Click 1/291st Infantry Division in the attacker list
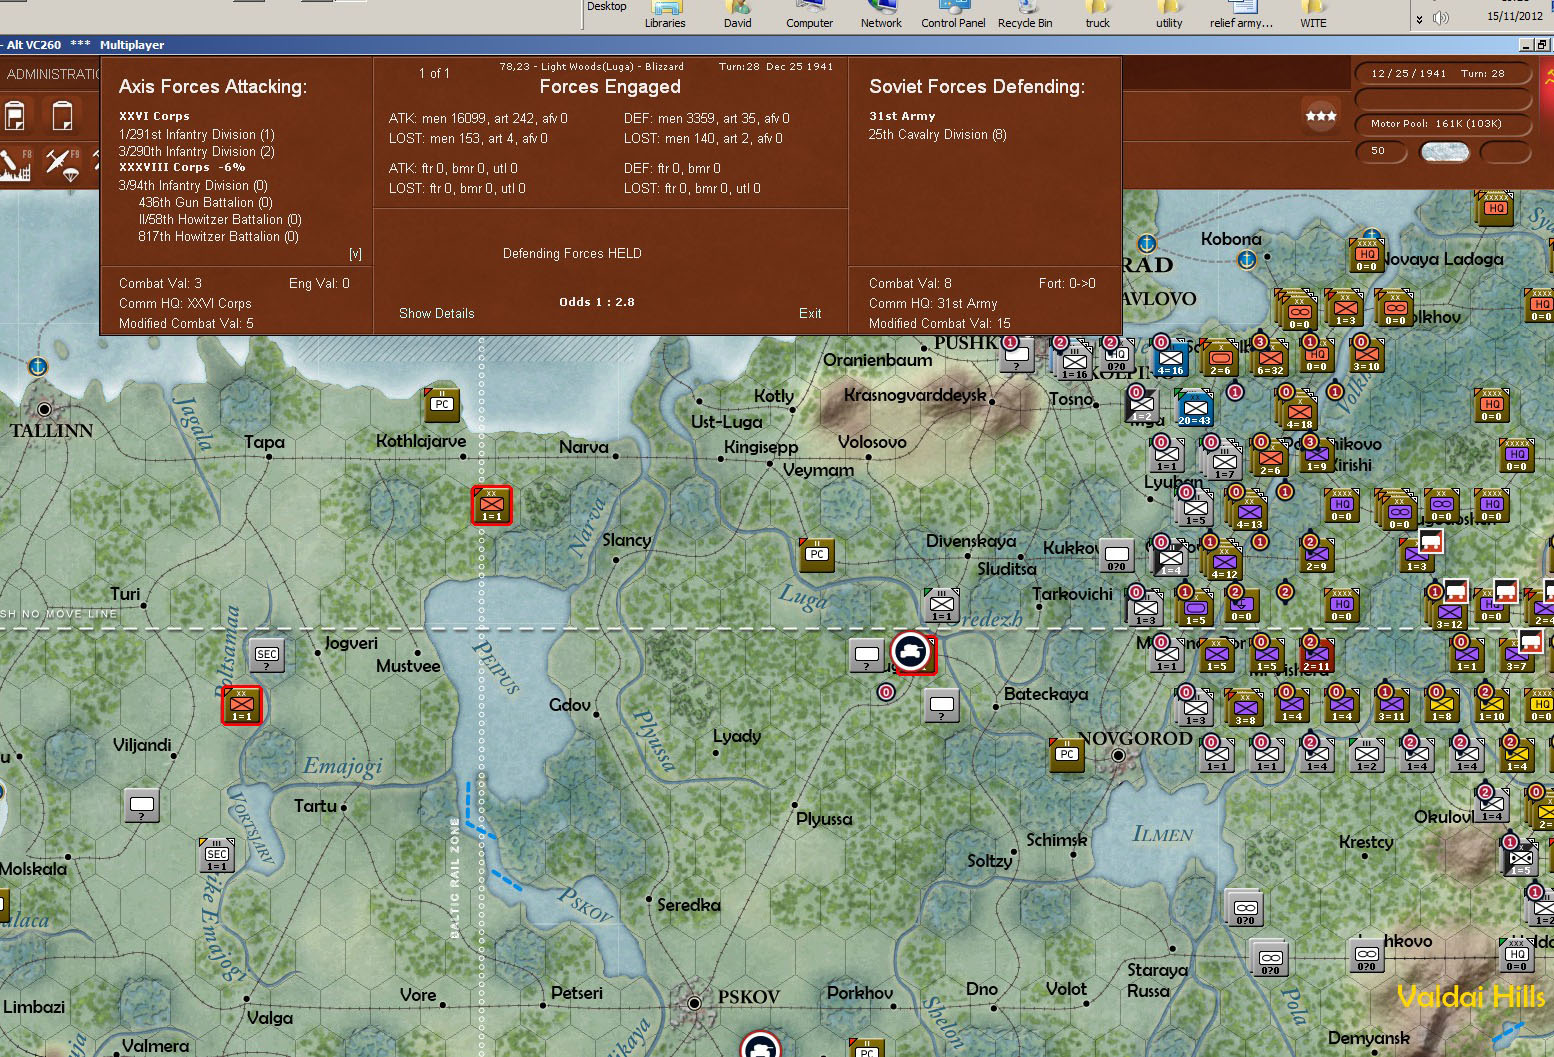The width and height of the screenshot is (1554, 1057). 197,134
